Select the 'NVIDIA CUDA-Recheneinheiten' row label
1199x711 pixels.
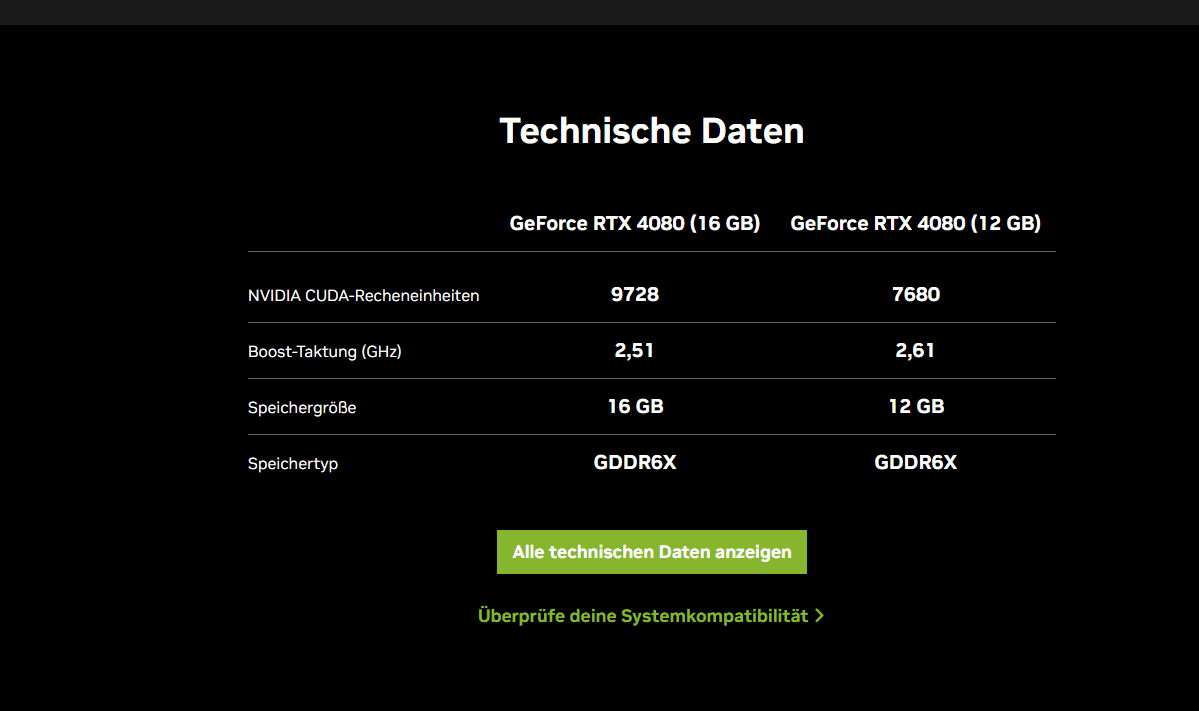(363, 296)
